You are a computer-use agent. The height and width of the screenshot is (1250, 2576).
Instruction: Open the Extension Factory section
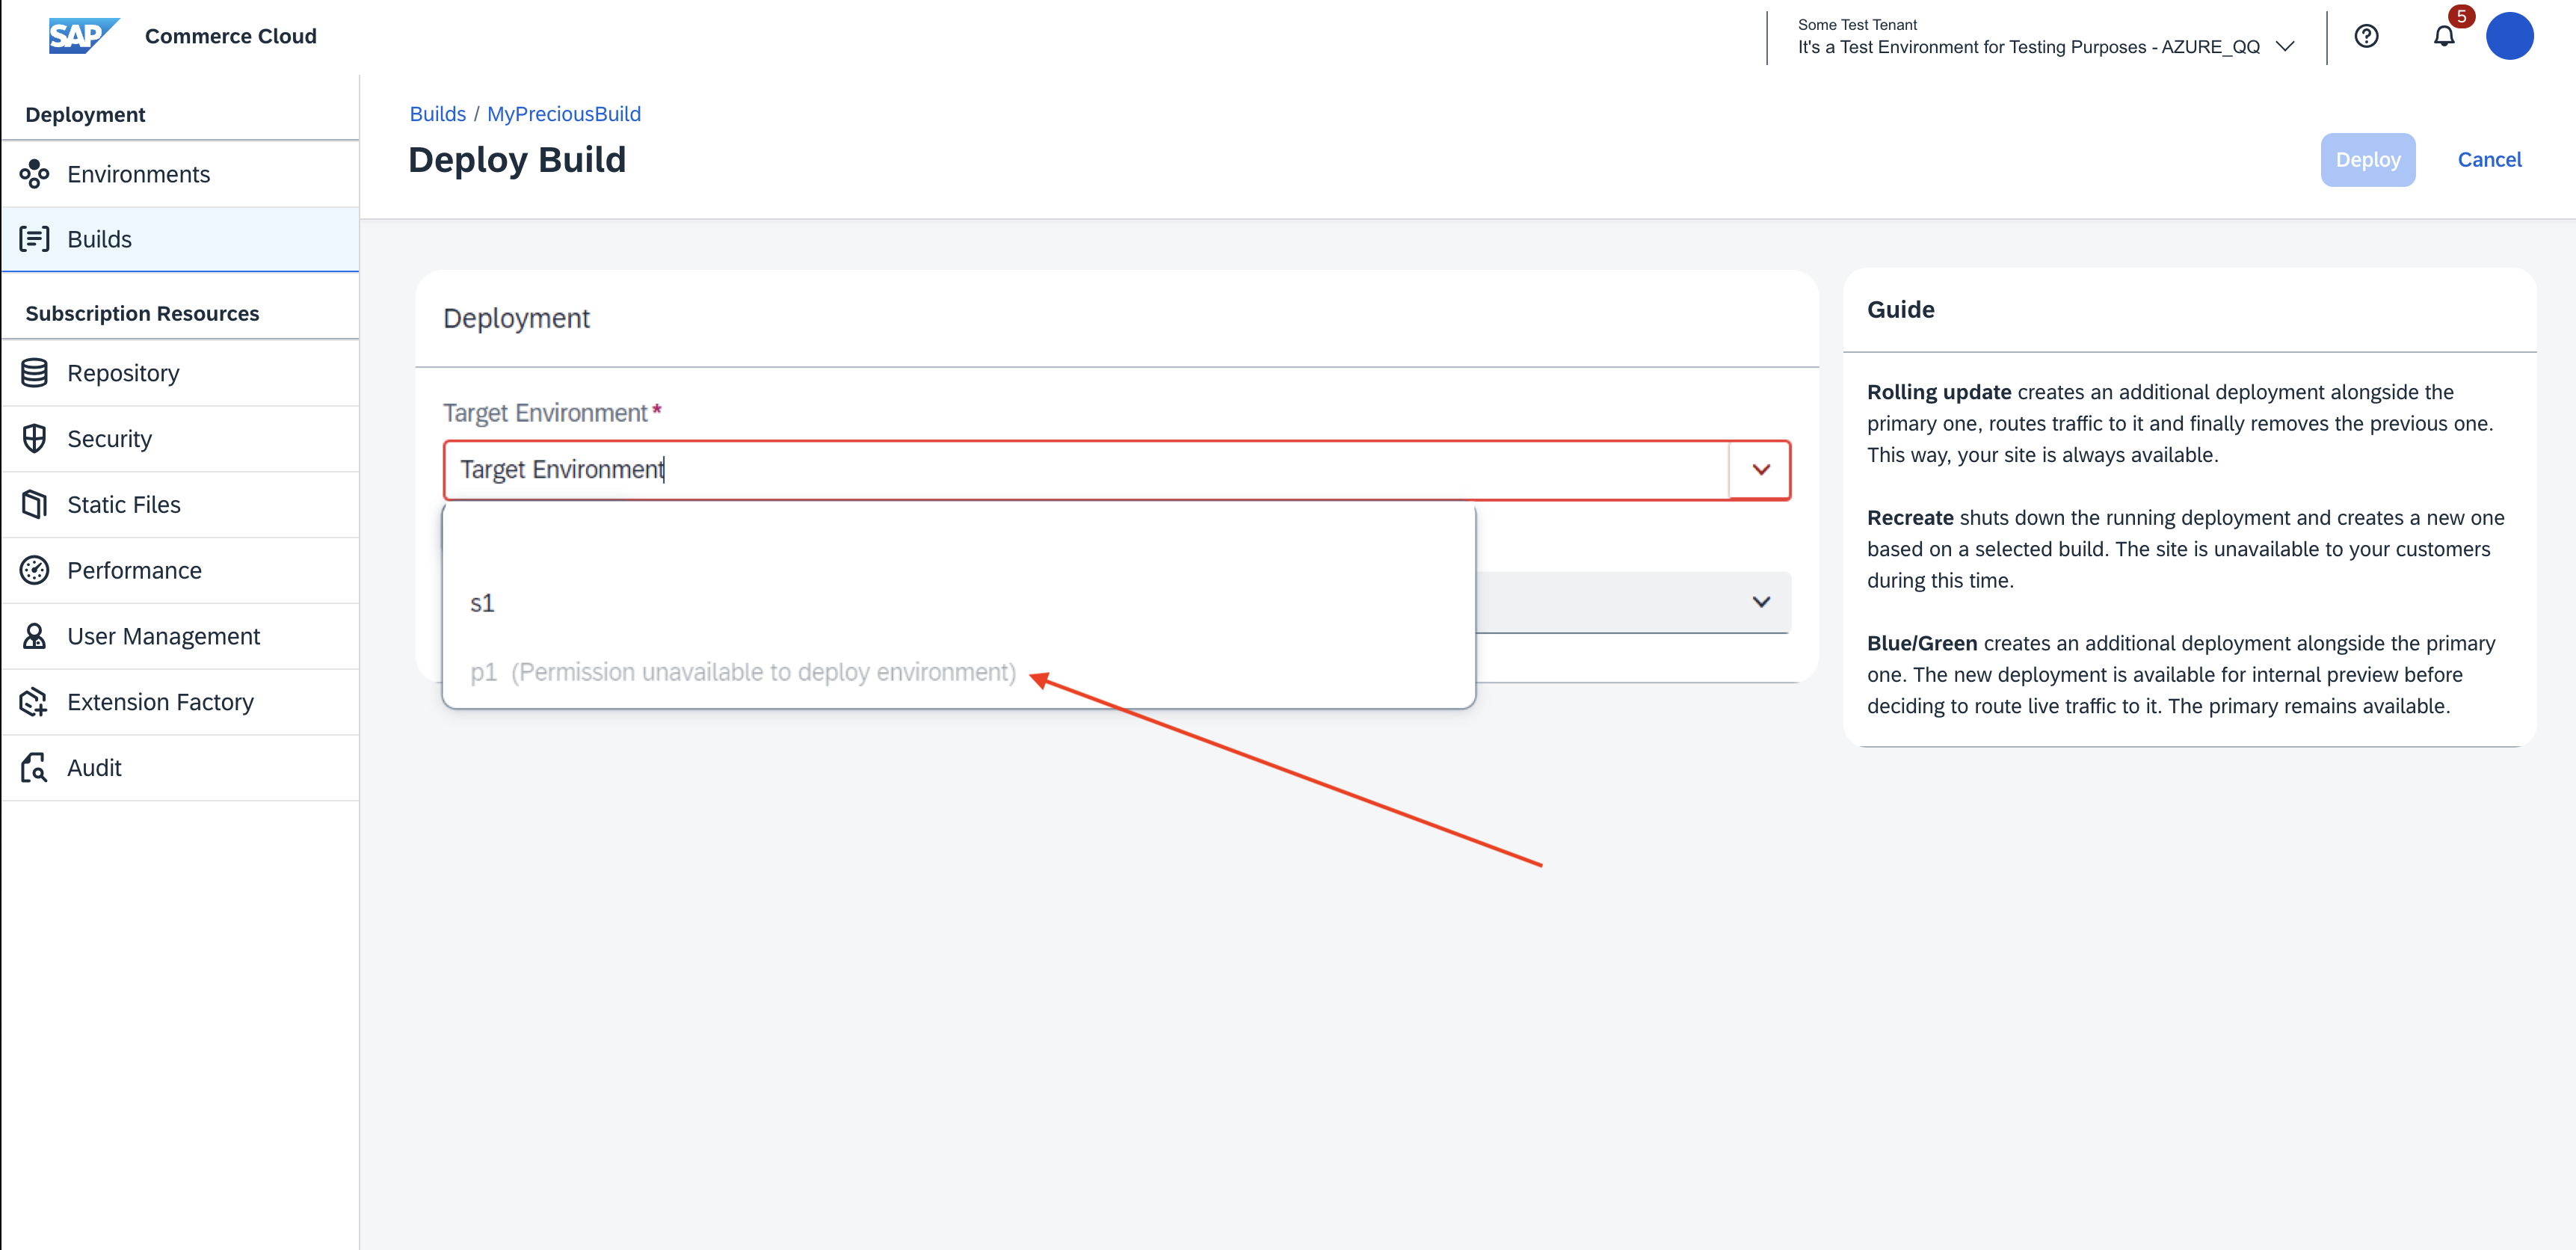159,703
